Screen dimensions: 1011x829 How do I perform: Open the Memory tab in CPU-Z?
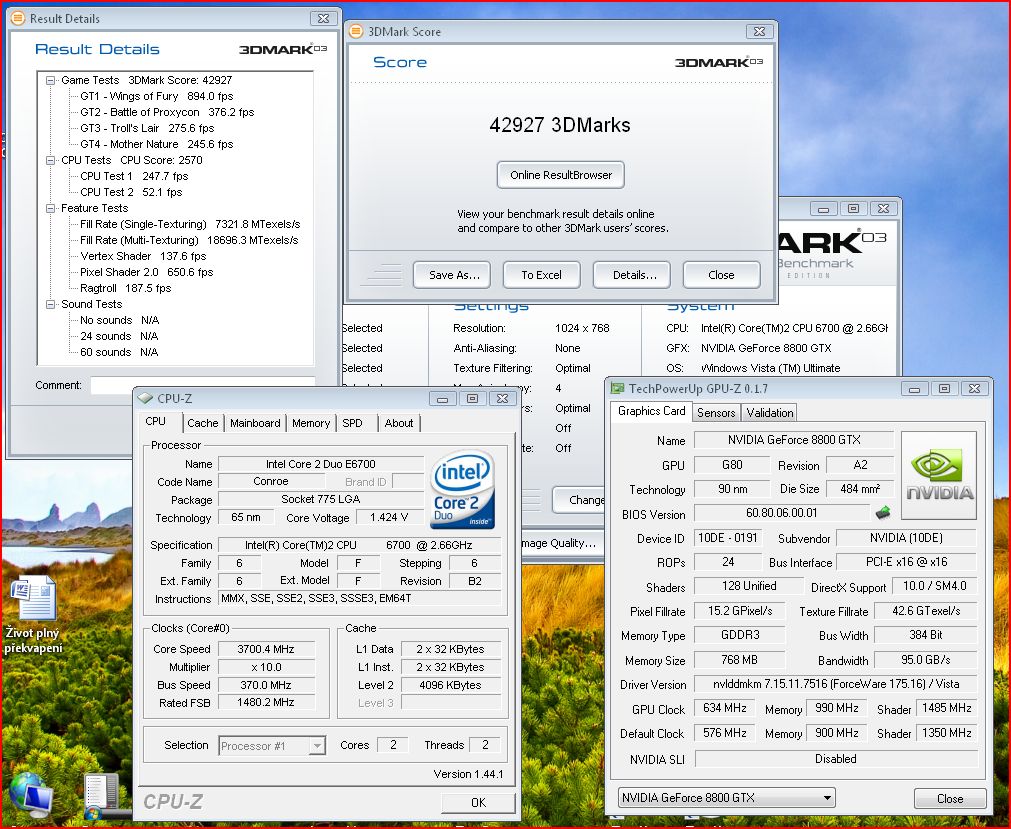coord(311,423)
